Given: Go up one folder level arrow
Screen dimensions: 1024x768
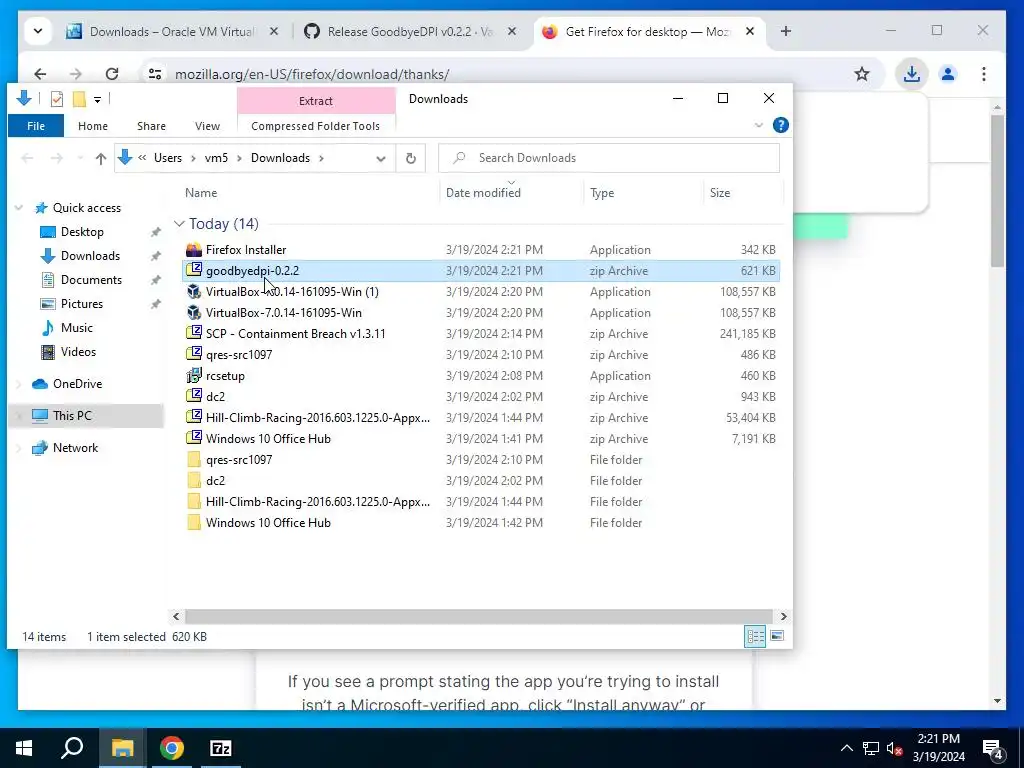Looking at the screenshot, I should point(101,158).
